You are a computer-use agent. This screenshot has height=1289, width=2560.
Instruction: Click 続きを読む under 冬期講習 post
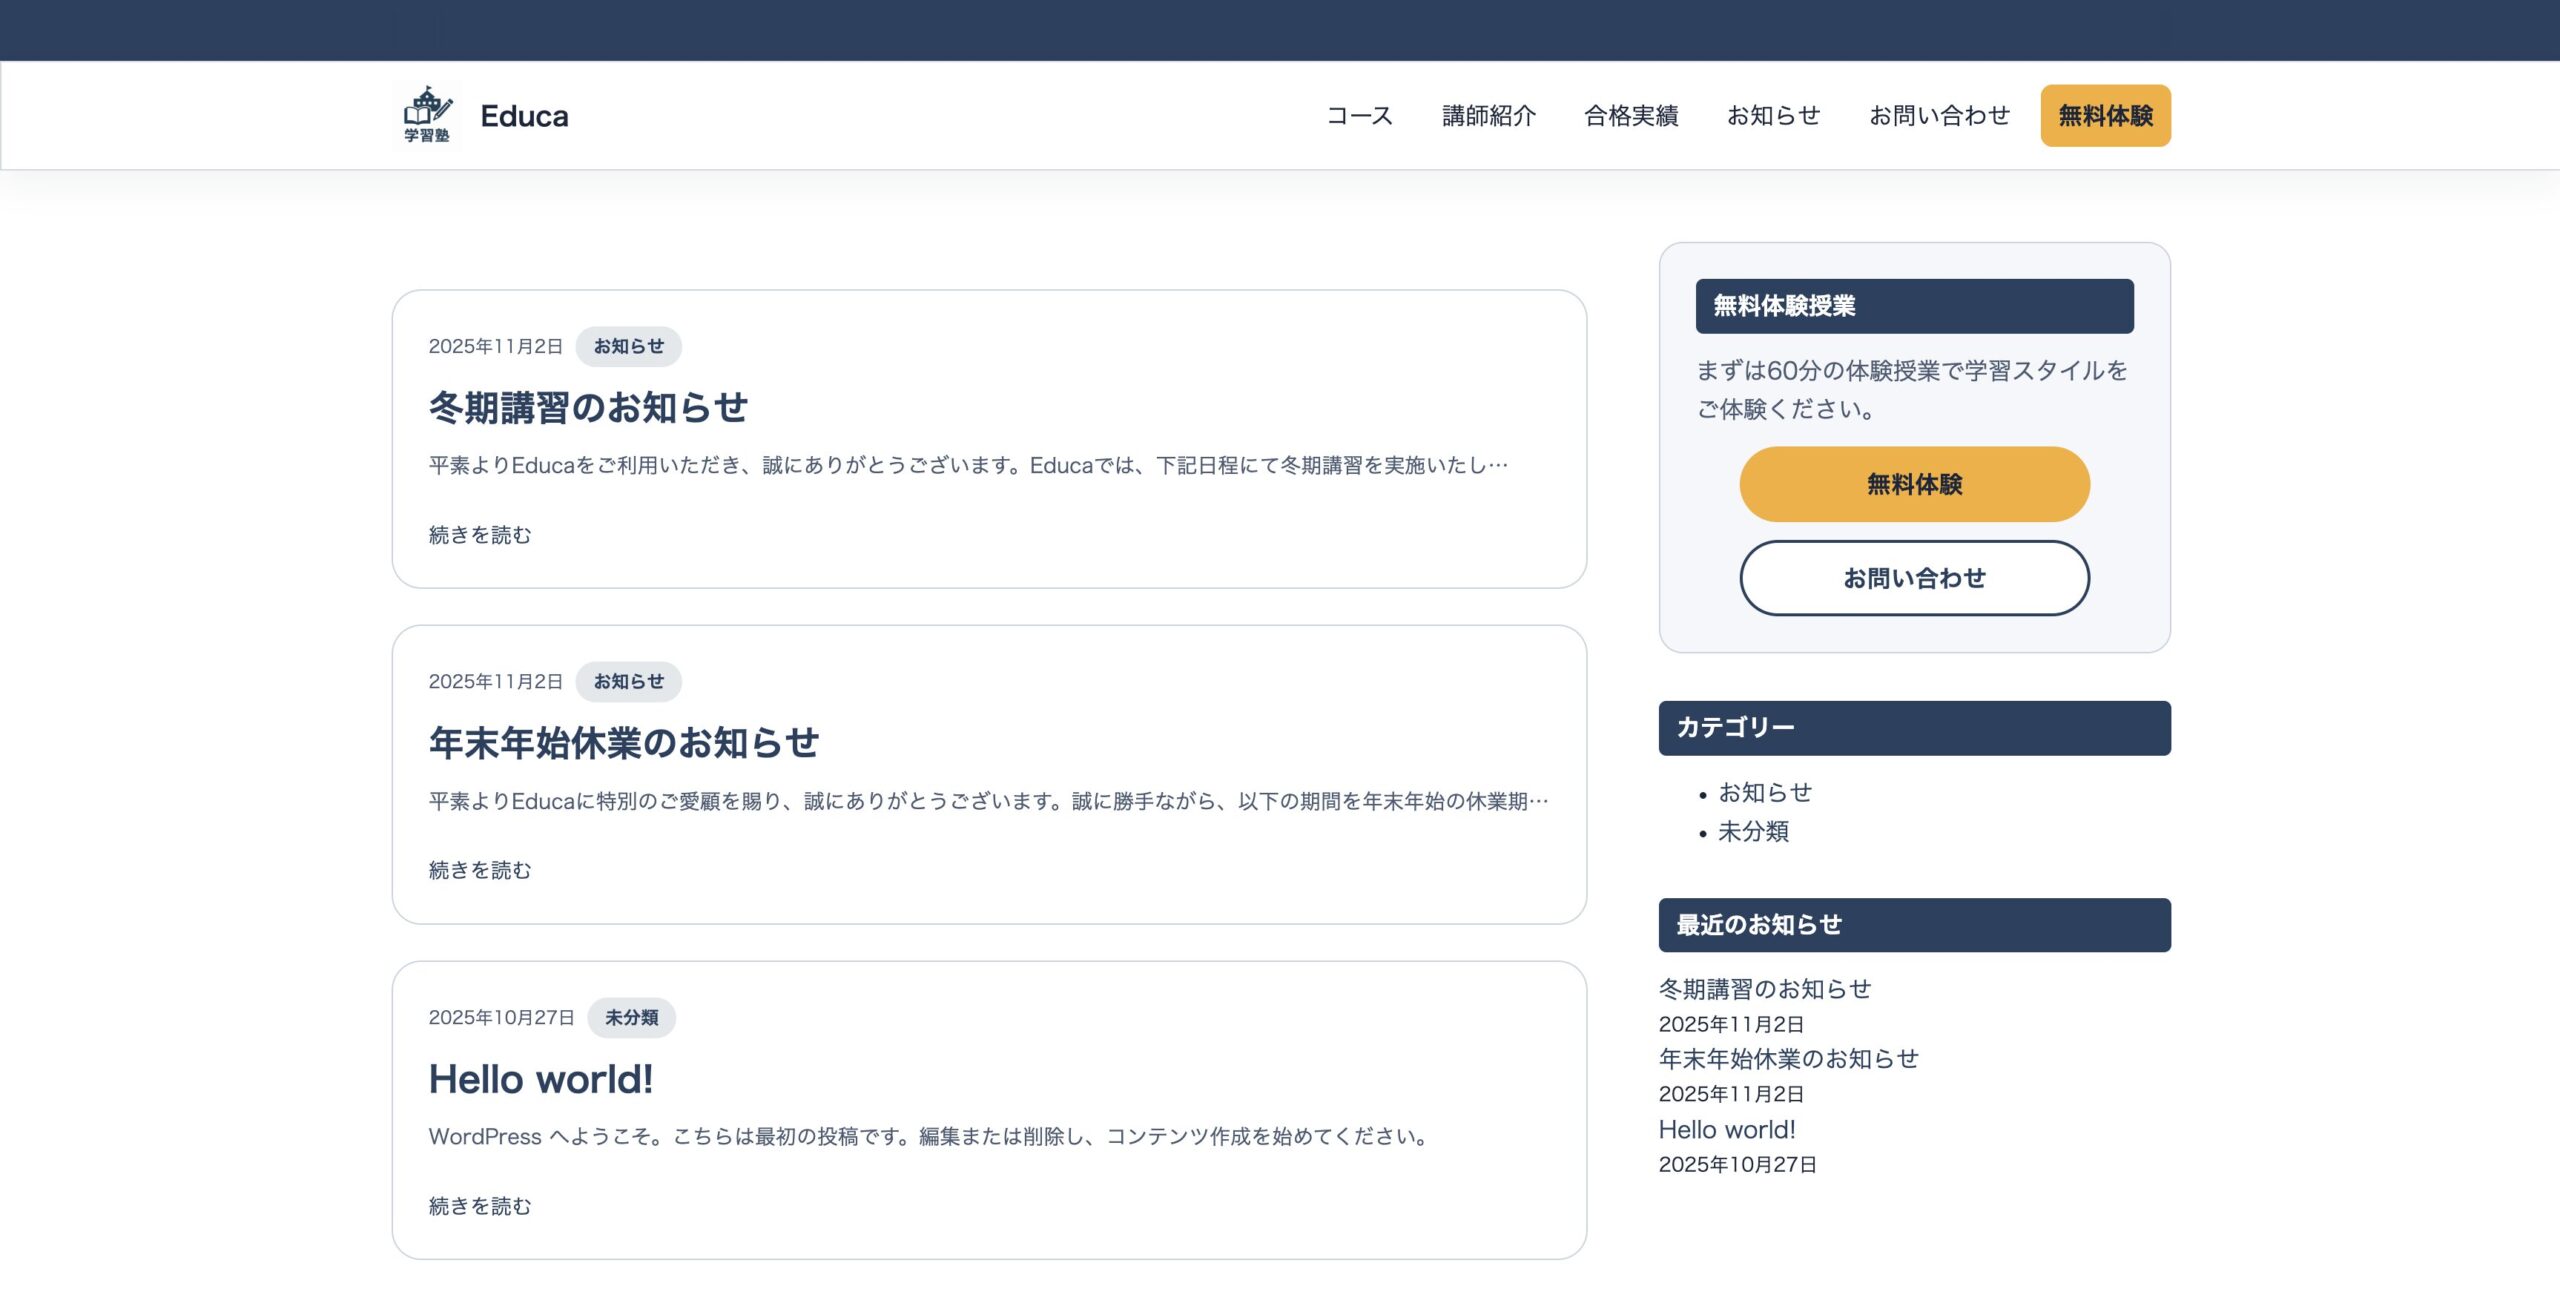click(x=480, y=535)
